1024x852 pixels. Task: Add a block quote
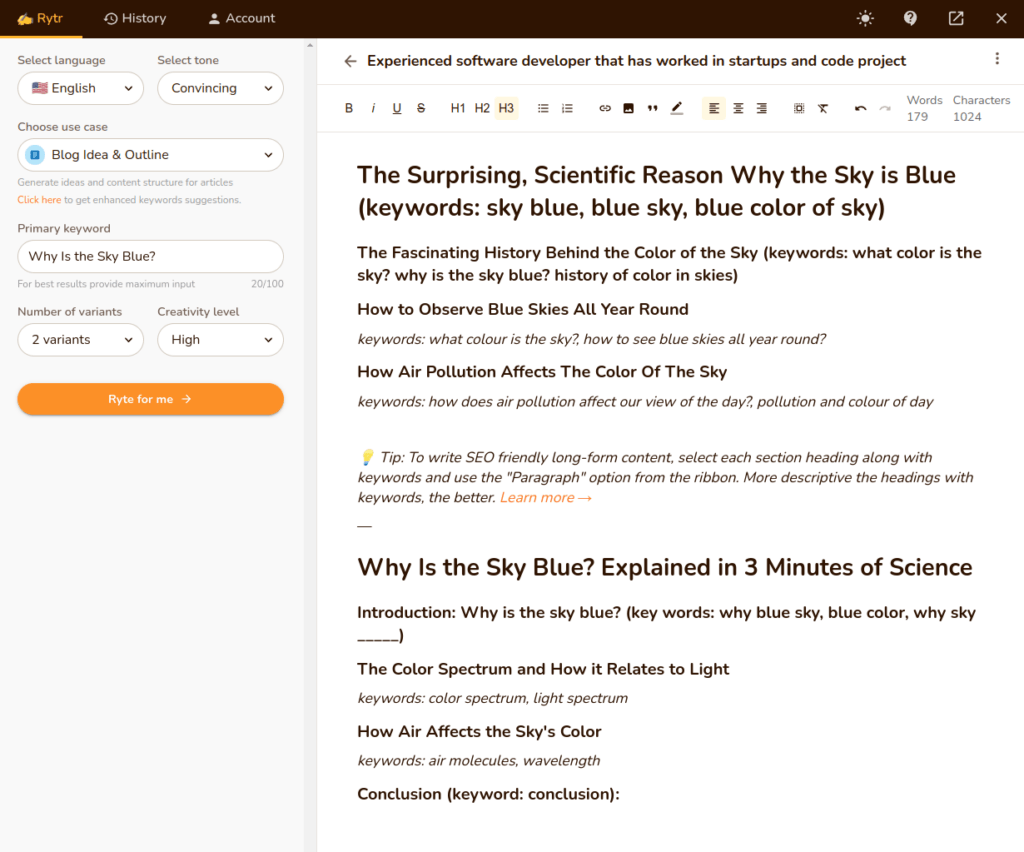click(x=652, y=108)
